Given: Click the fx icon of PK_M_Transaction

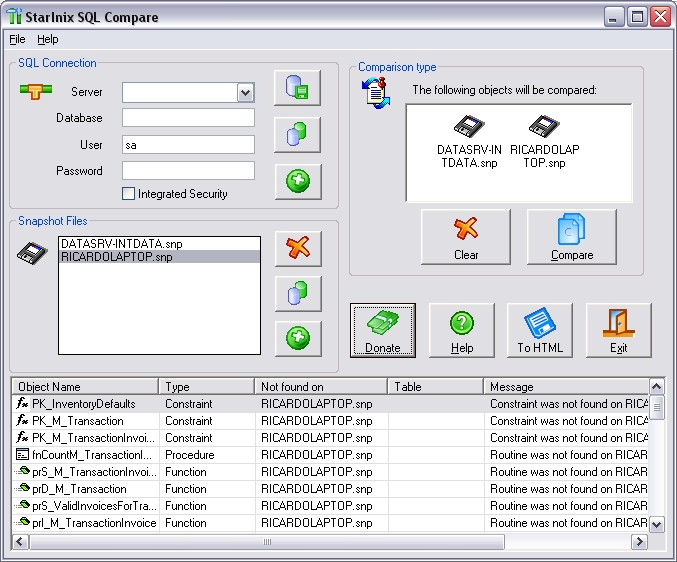Looking at the screenshot, I should [22, 420].
